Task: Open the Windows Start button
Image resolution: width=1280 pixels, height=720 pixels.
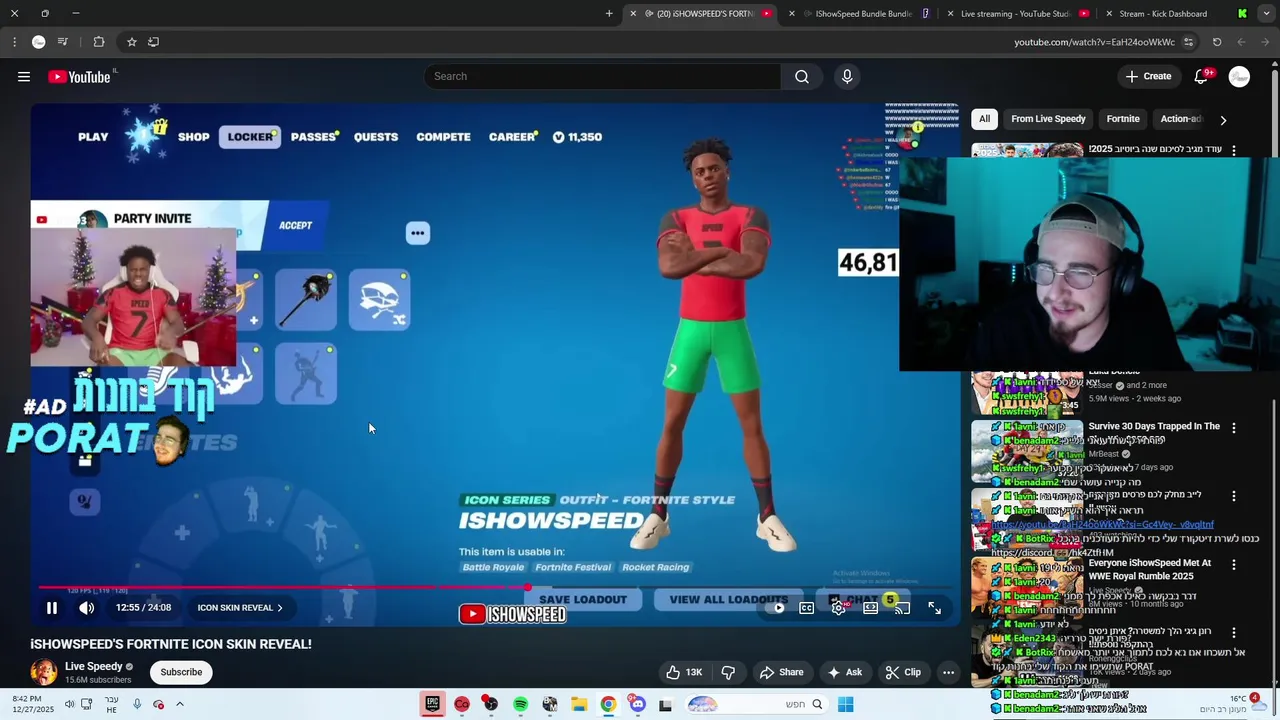Action: tap(845, 704)
